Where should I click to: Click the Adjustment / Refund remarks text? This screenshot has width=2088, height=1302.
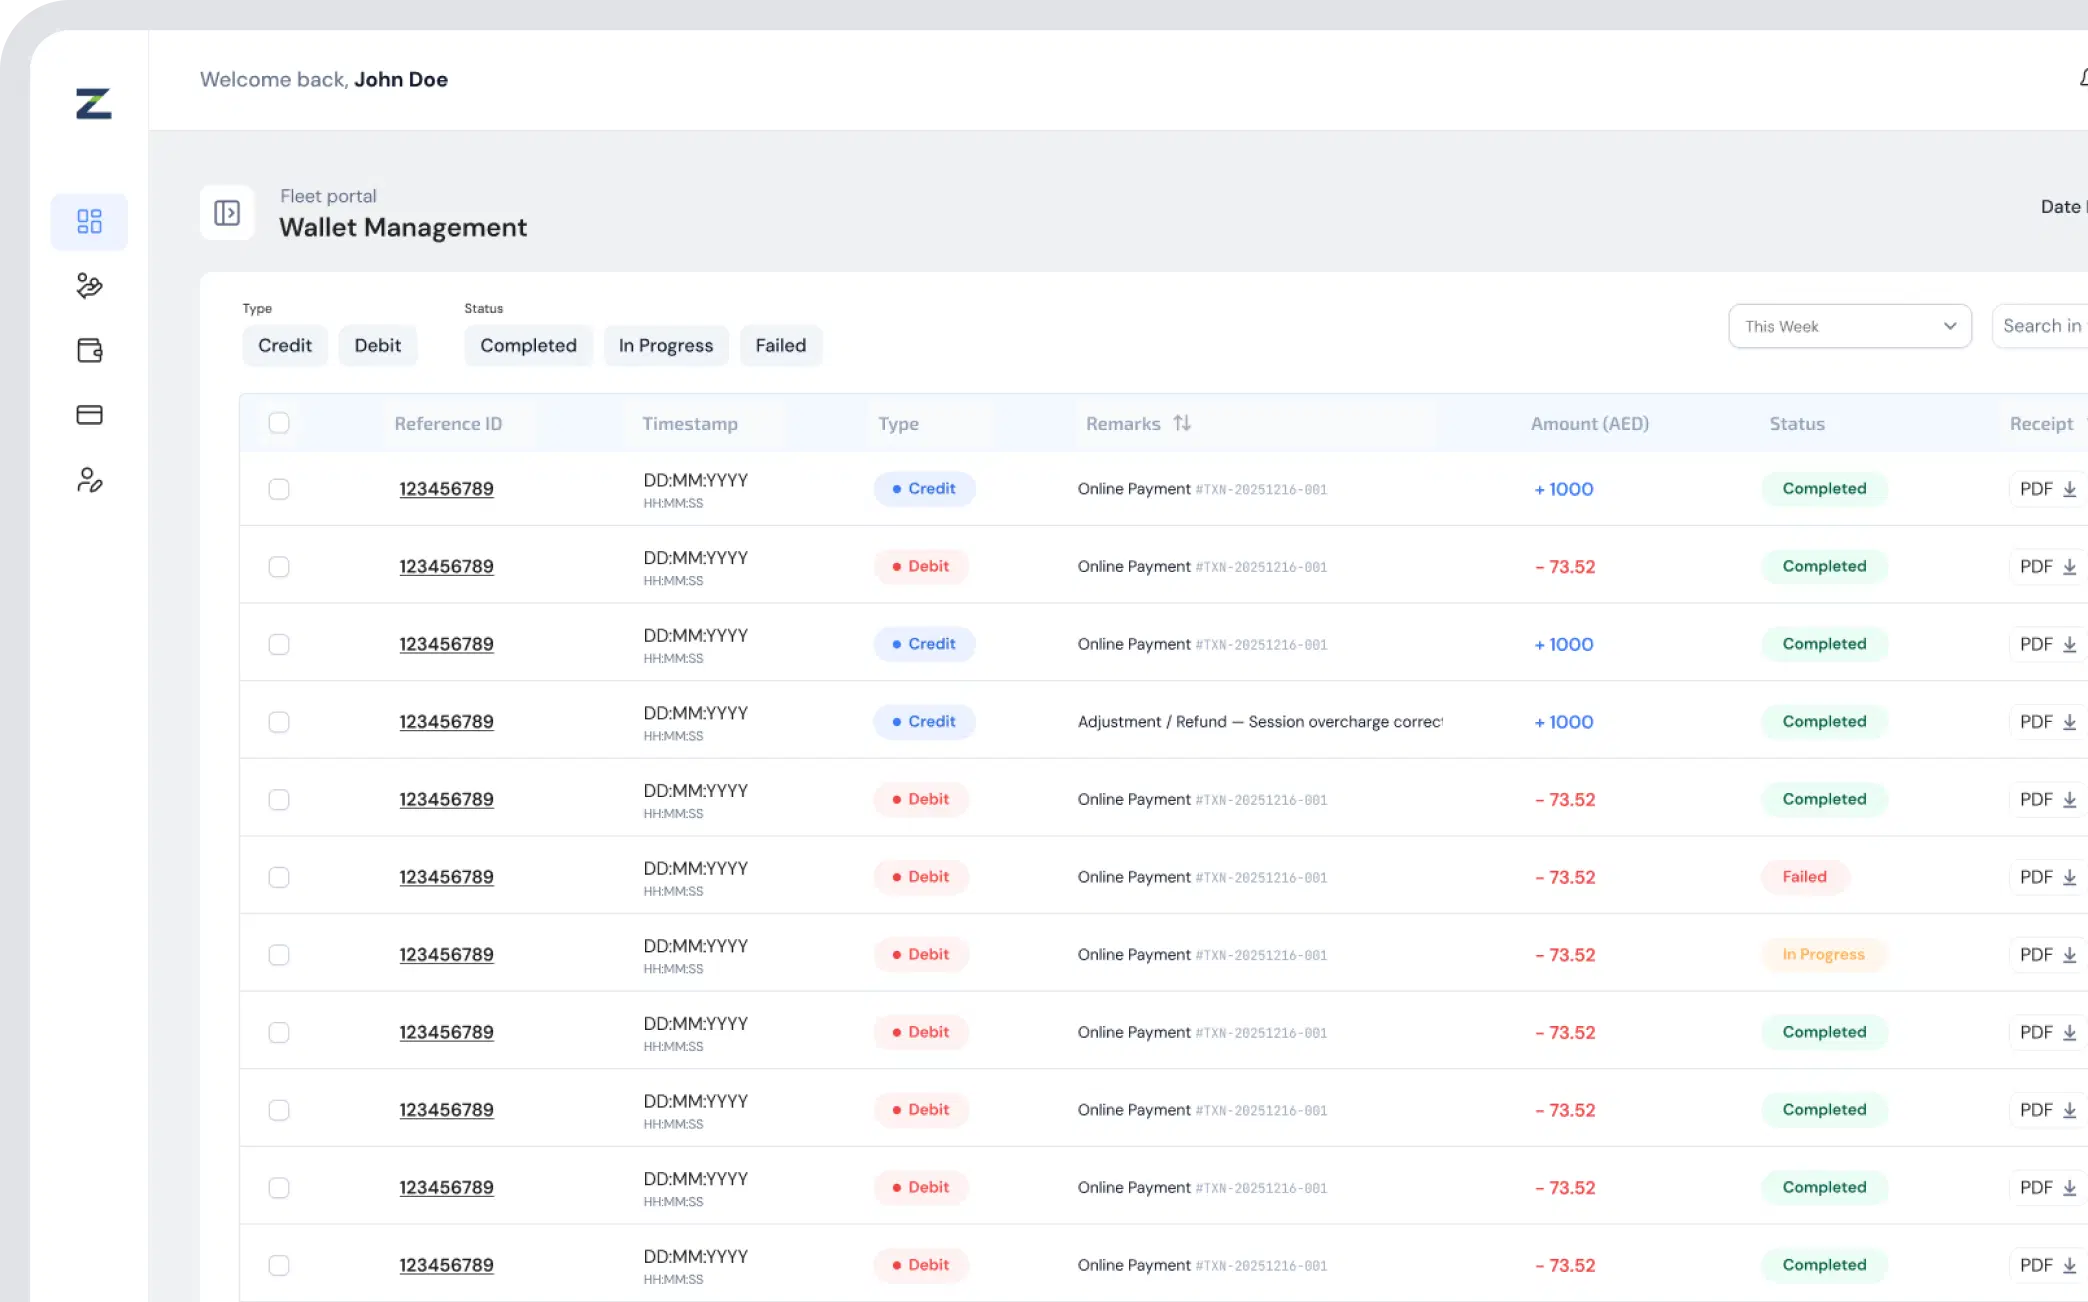(1260, 722)
